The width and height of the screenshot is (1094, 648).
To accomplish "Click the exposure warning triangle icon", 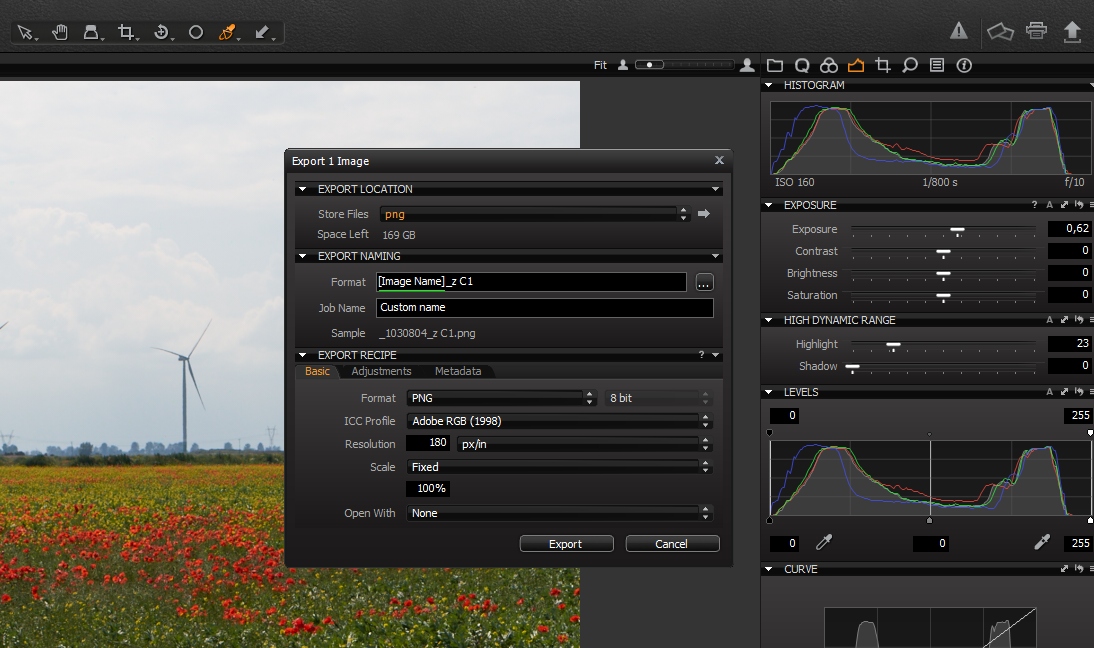I will pos(959,31).
